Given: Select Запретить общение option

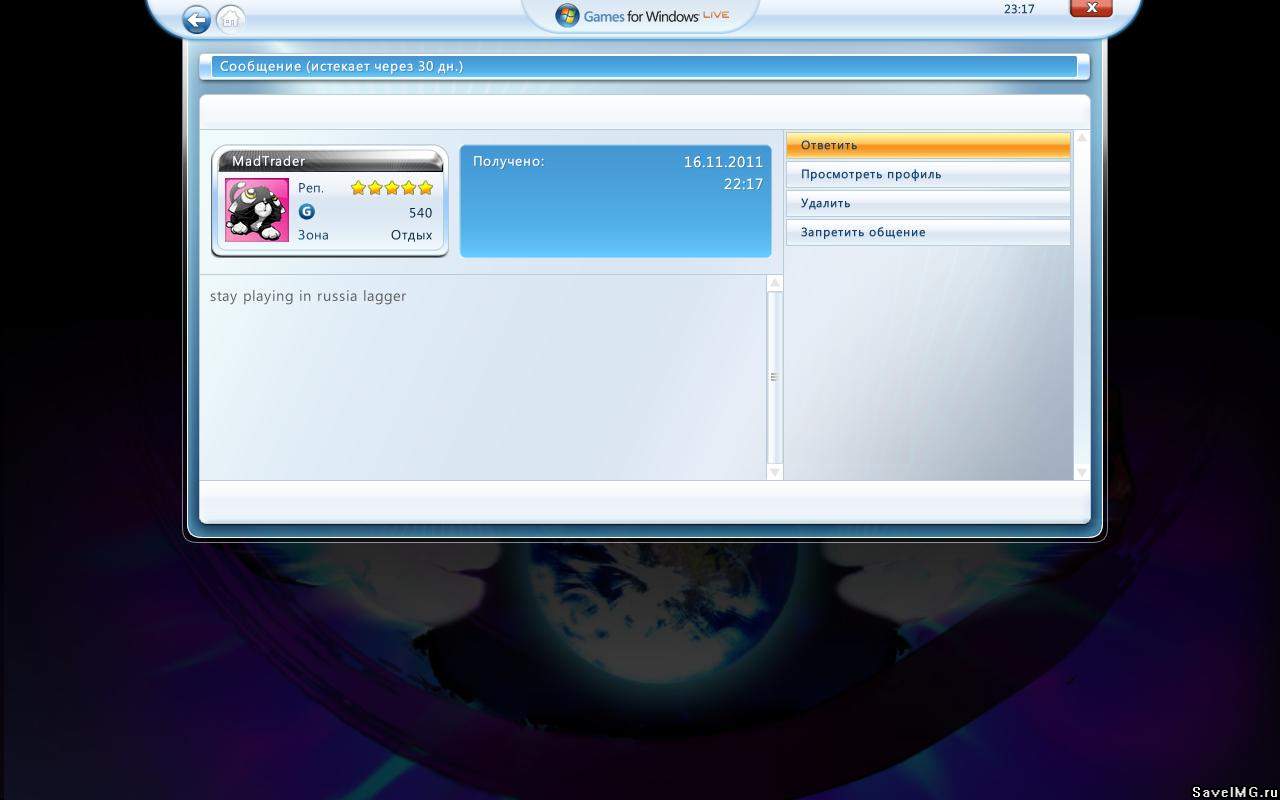Looking at the screenshot, I should pyautogui.click(x=928, y=232).
